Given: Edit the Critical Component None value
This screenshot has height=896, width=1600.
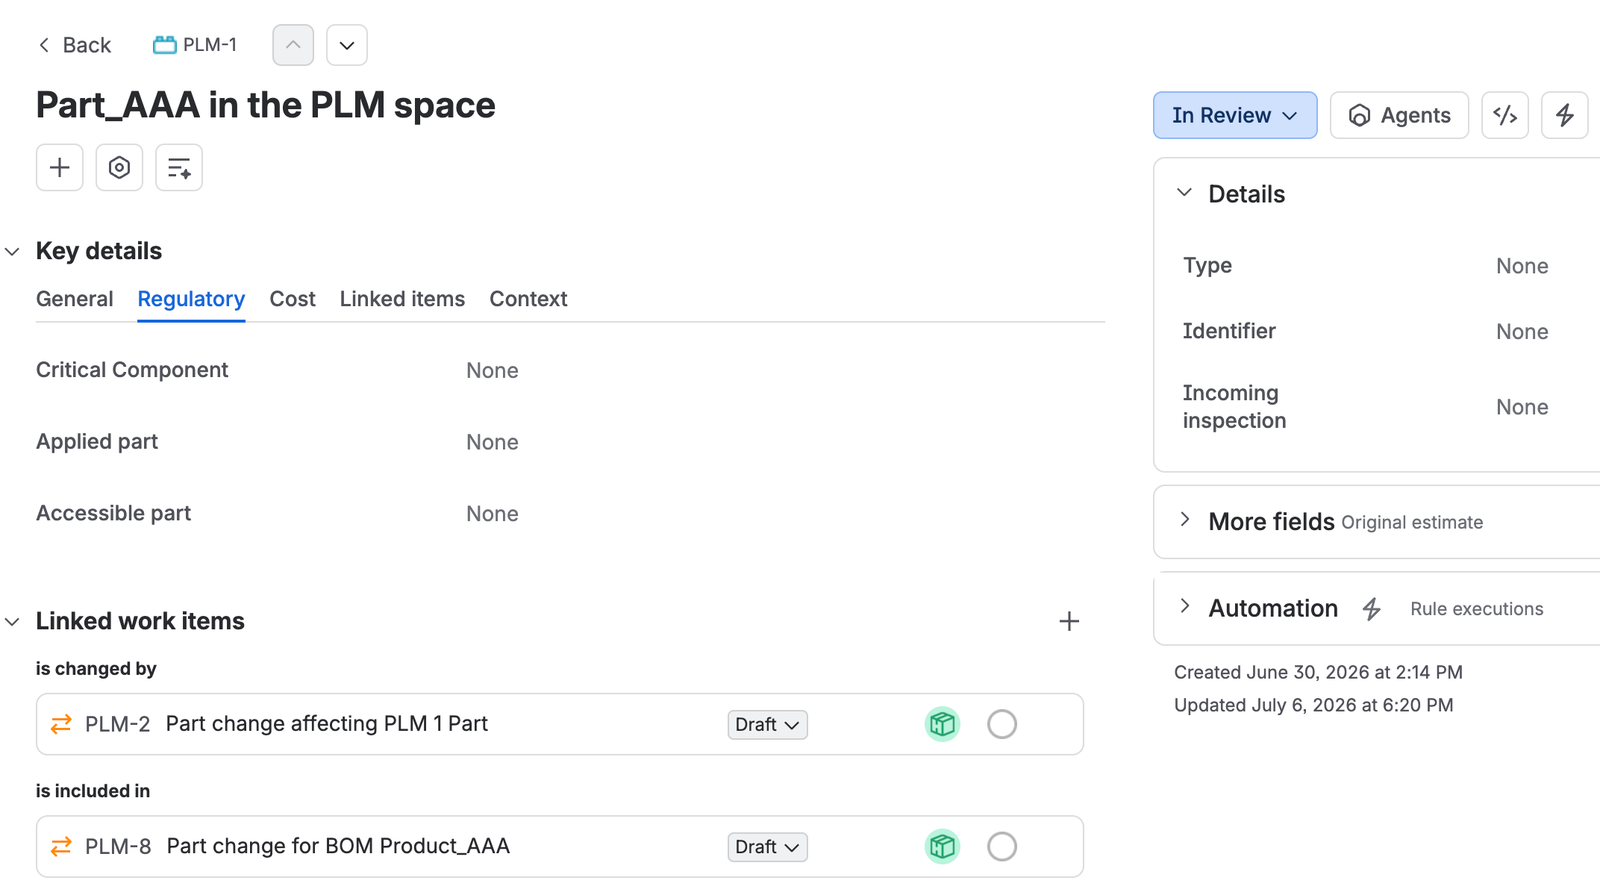Looking at the screenshot, I should point(492,371).
